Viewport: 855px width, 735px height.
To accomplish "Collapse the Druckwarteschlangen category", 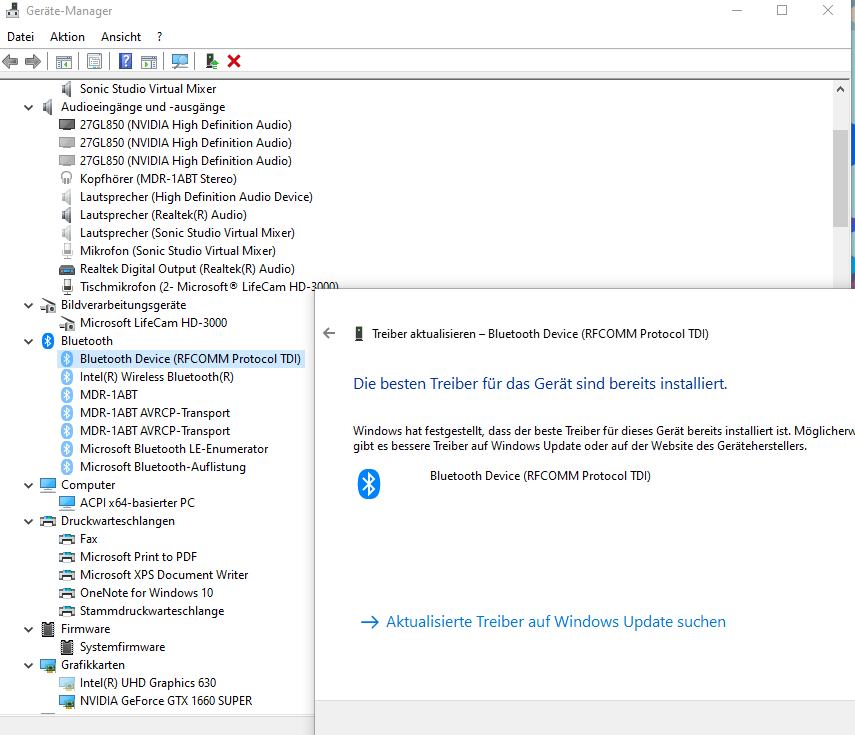I will (28, 521).
